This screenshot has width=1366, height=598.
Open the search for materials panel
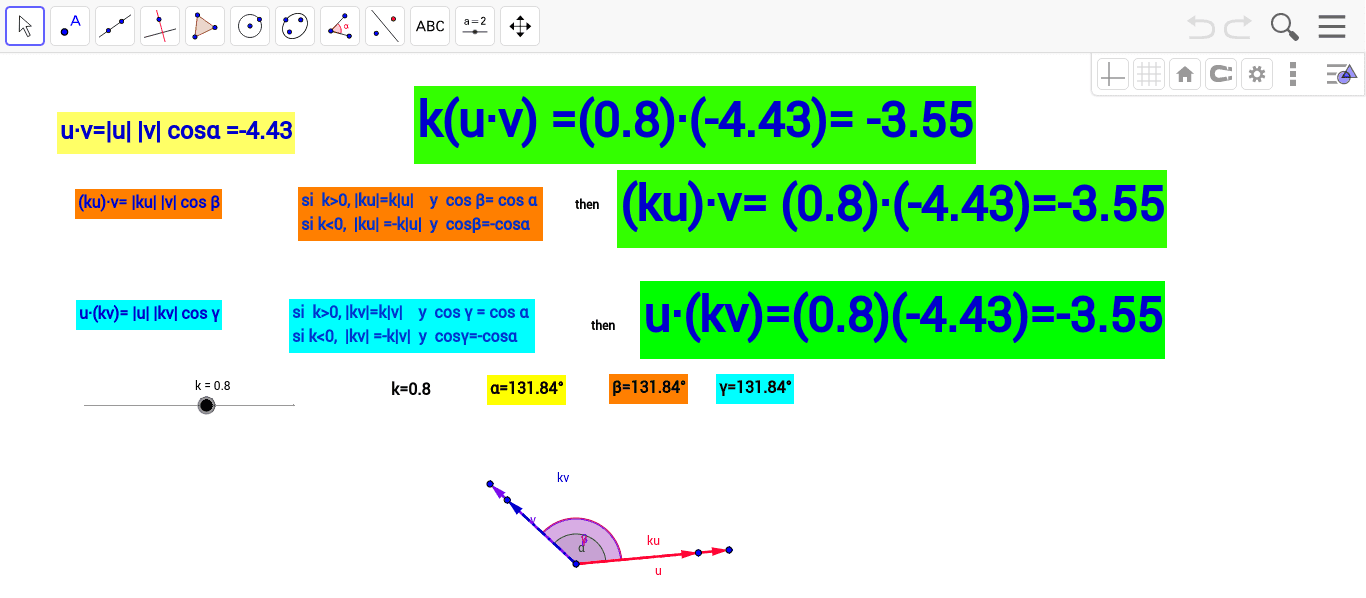coord(1284,27)
